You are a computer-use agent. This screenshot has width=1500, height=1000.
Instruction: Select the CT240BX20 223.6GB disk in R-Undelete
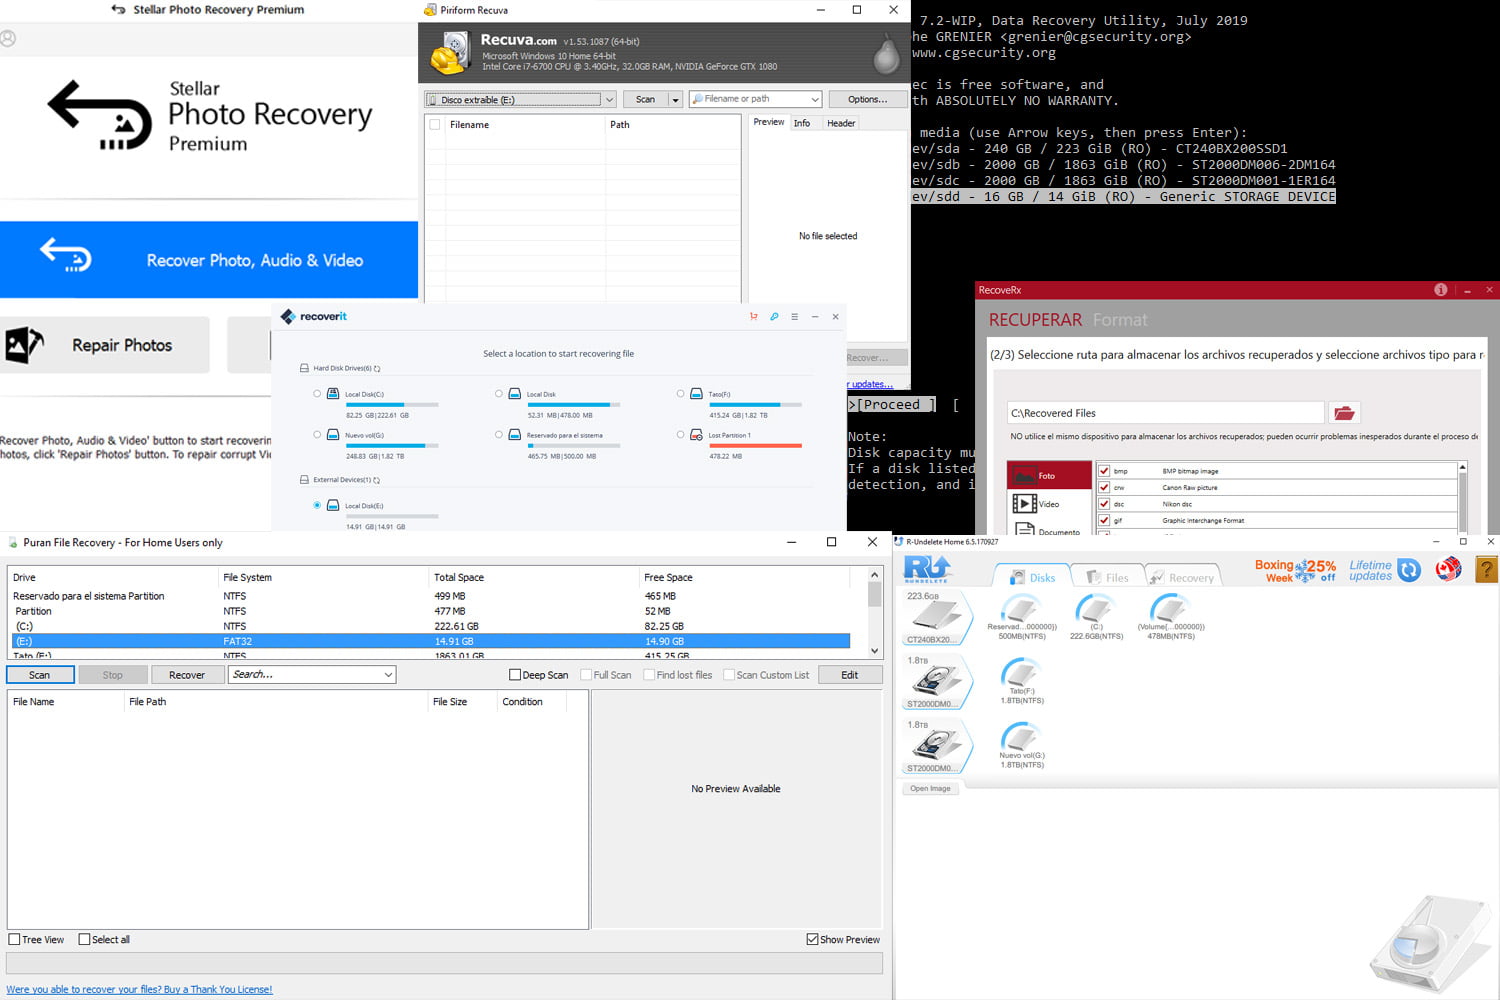(937, 618)
